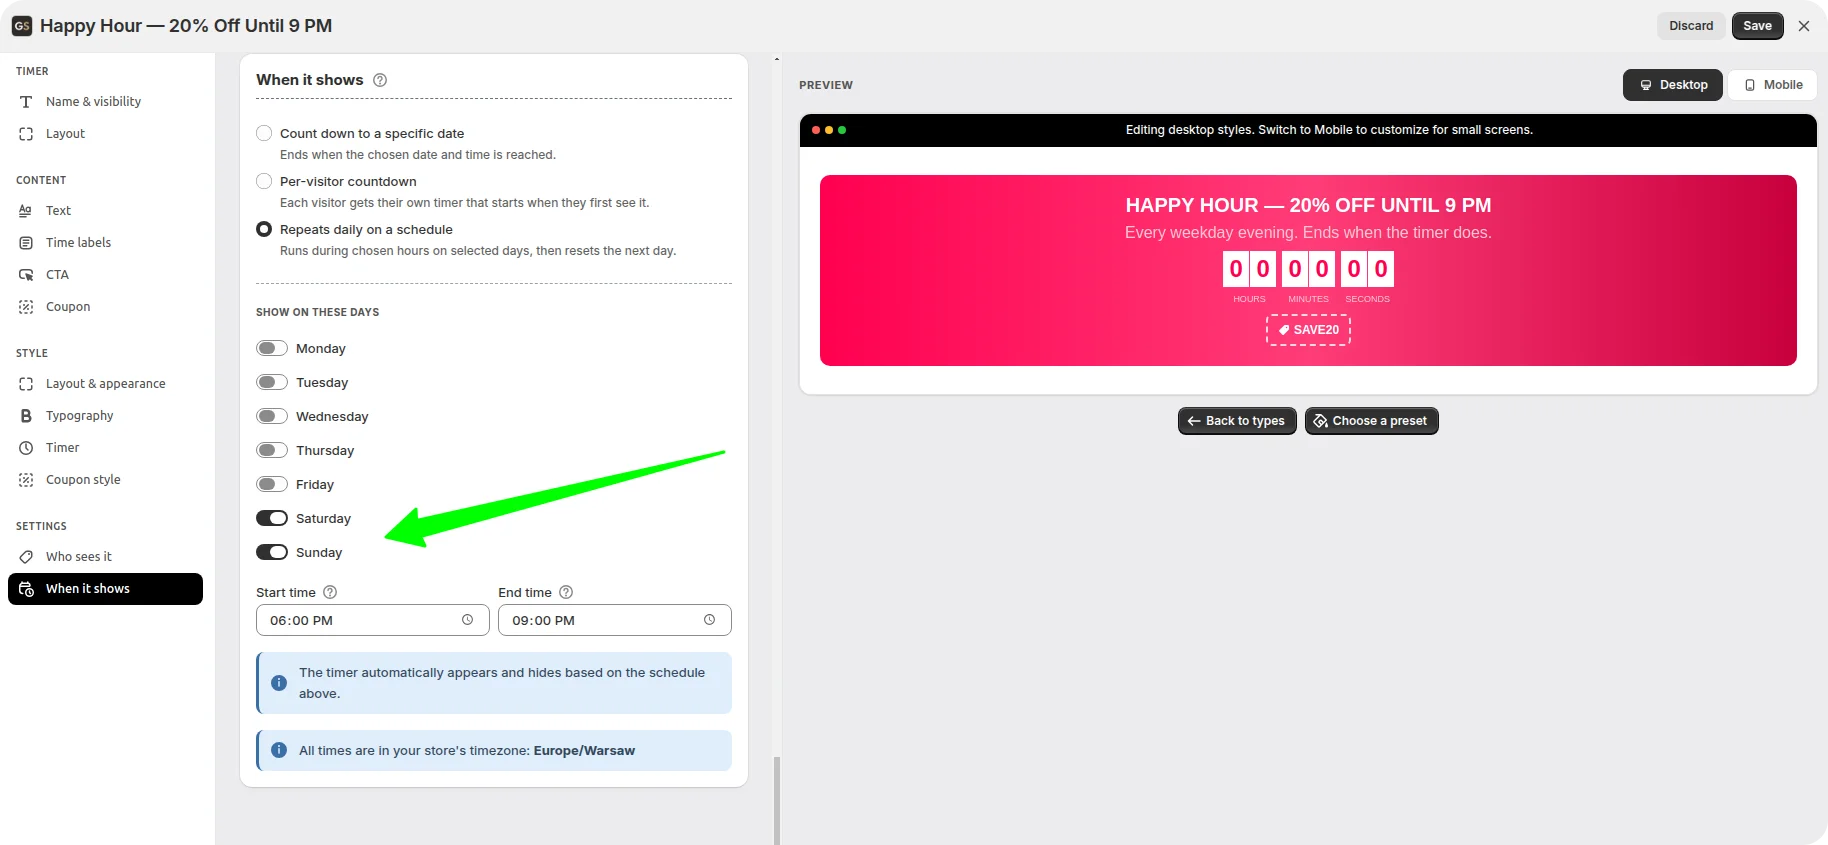
Task: Enable the Wednesday toggle
Action: coord(272,416)
